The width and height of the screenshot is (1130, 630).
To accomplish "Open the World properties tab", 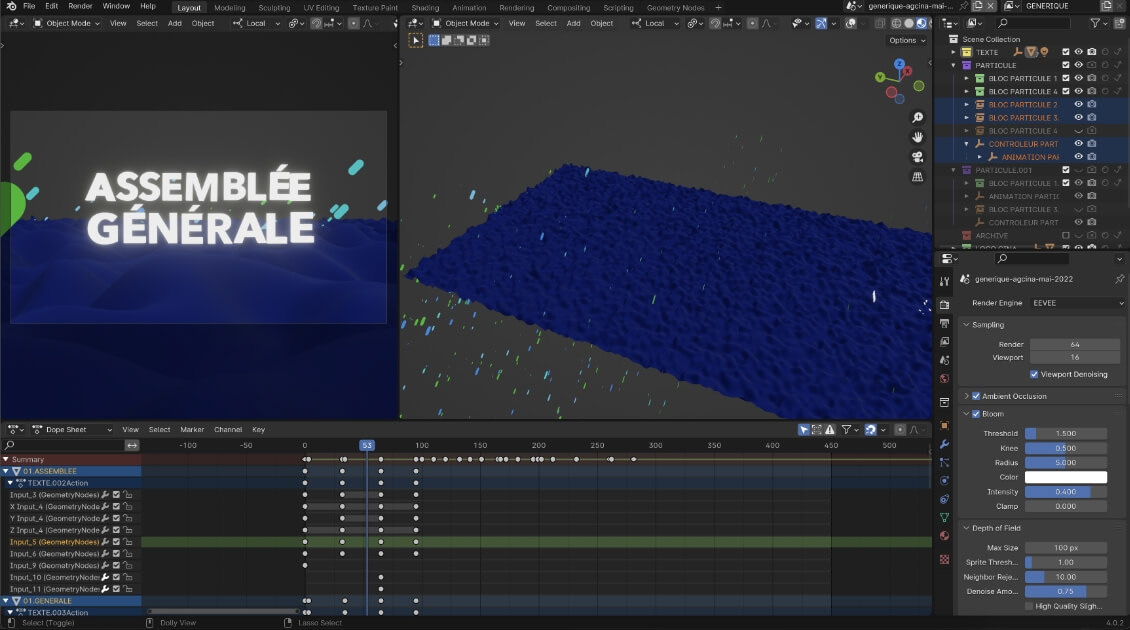I will tap(944, 378).
